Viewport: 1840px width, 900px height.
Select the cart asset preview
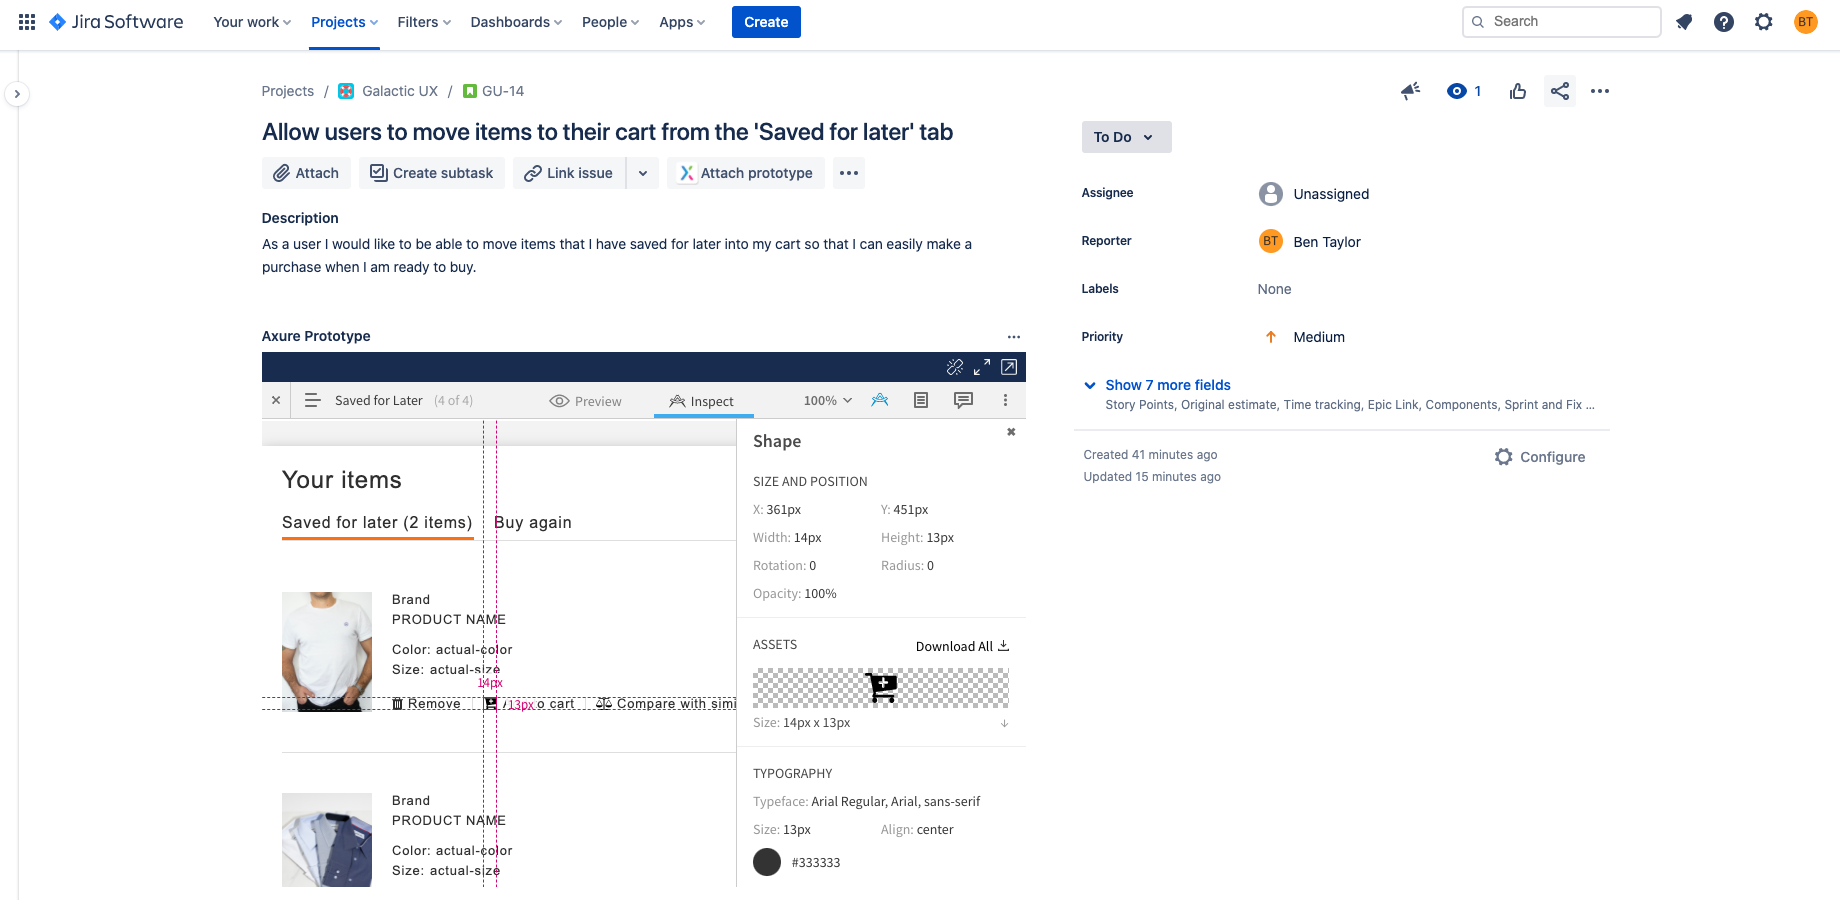(881, 688)
